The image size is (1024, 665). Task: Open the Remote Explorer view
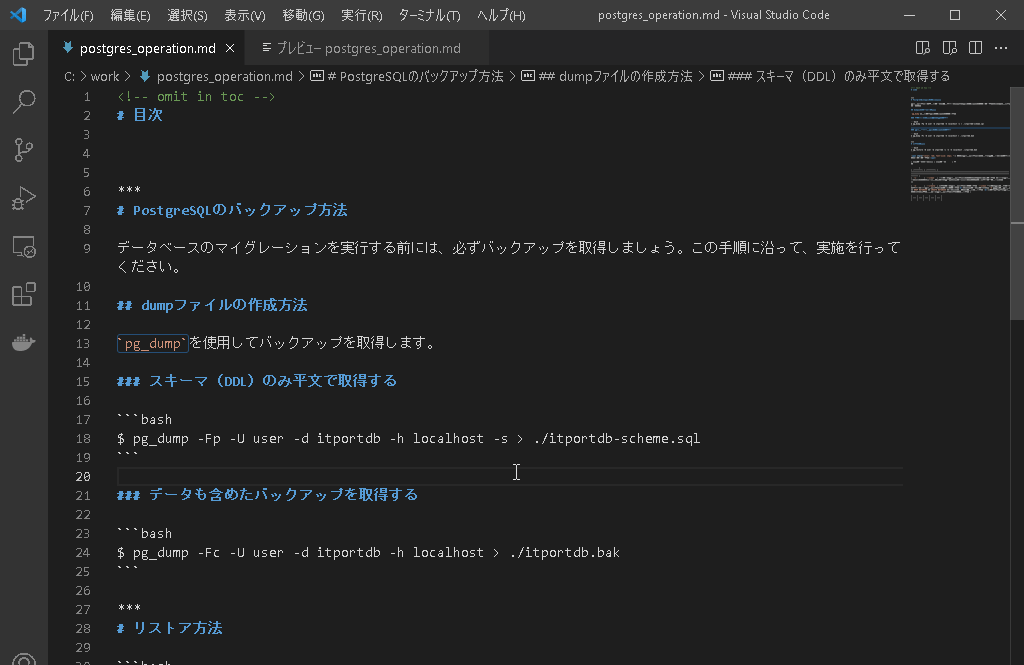click(24, 246)
